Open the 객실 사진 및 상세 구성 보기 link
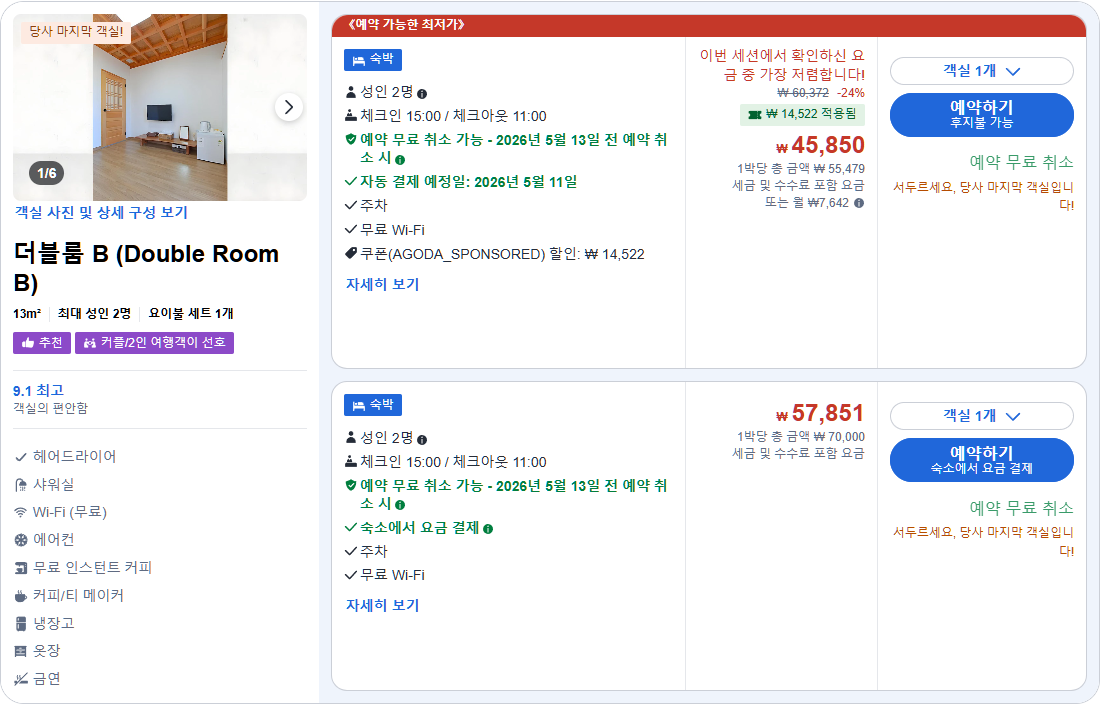 100,212
